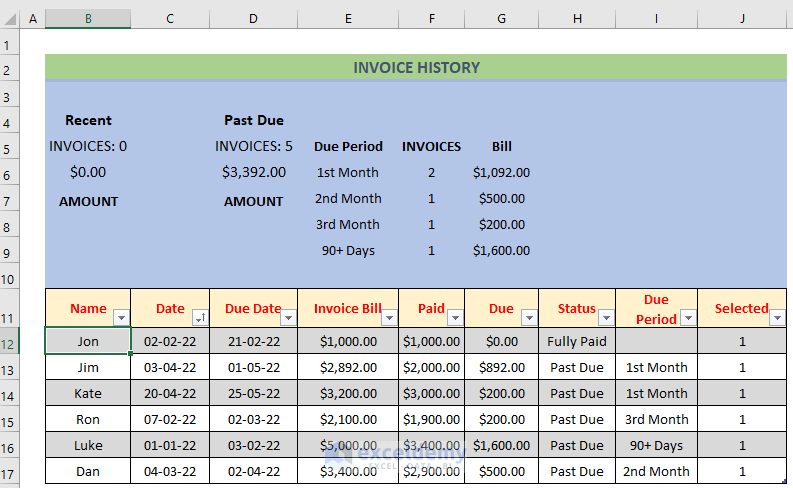Click the Bill summary header

pyautogui.click(x=501, y=147)
